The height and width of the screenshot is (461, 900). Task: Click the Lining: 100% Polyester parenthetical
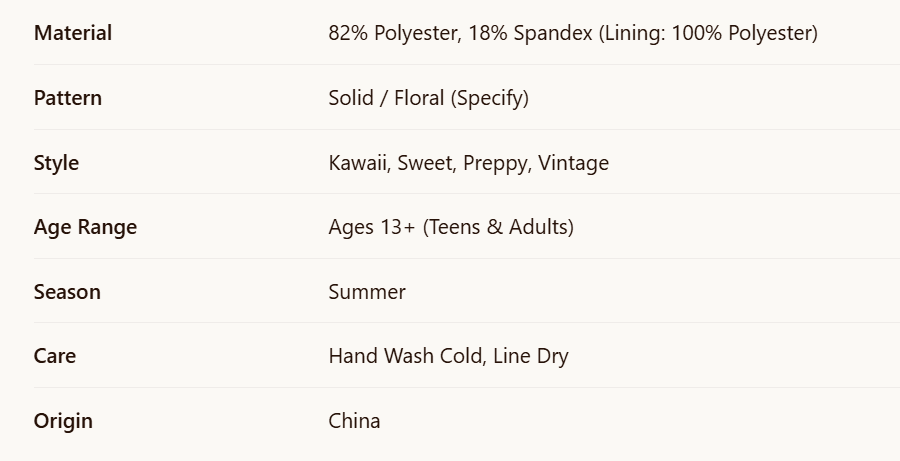coord(708,33)
